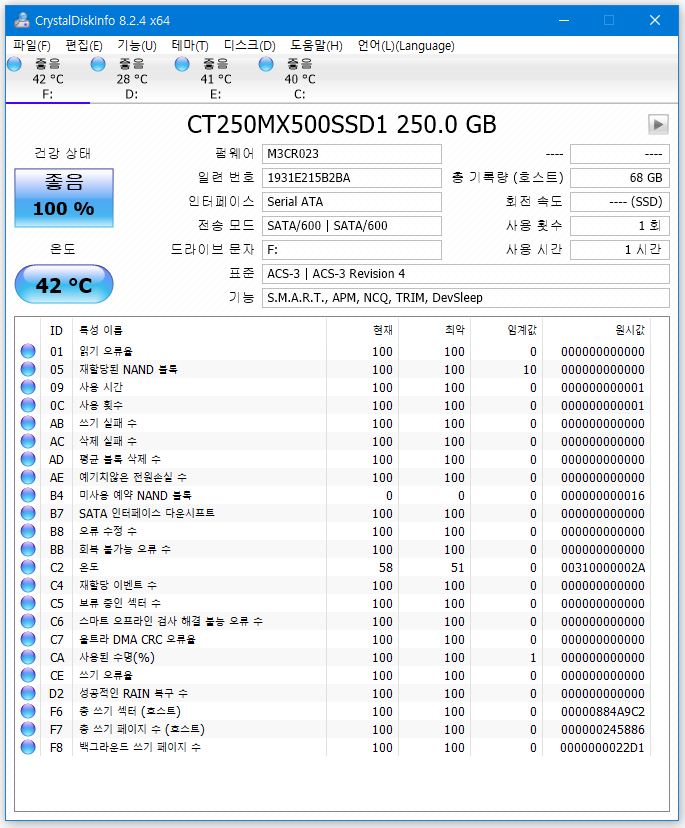Viewport: 685px width, 828px height.
Task: Click the status icon for attribute AC
Action: 28,441
